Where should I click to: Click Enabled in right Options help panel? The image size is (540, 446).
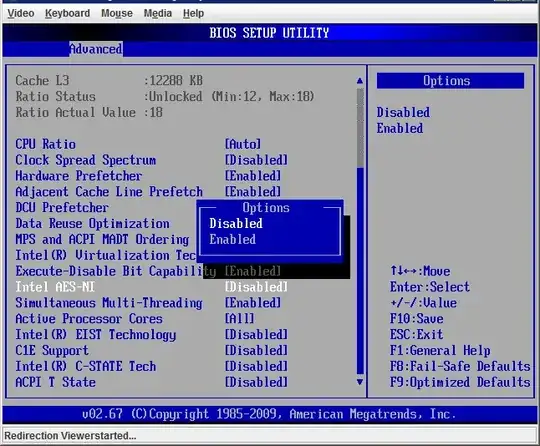tap(399, 128)
